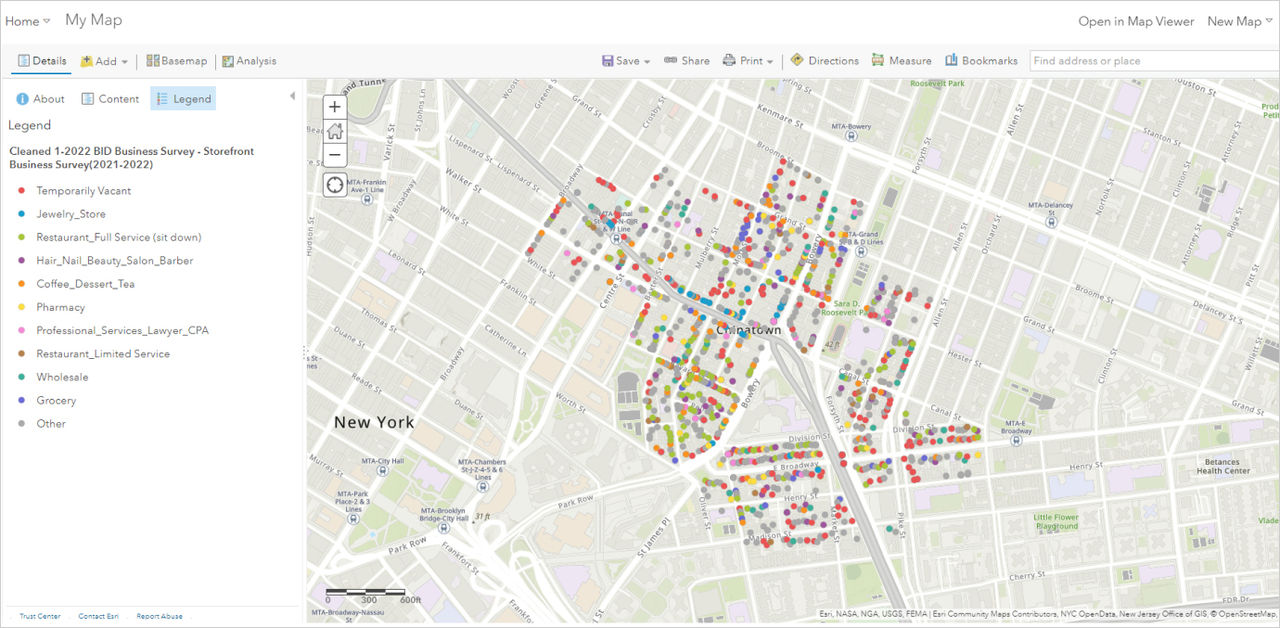Open the Save dropdown menu
1280x628 pixels.
tap(626, 61)
